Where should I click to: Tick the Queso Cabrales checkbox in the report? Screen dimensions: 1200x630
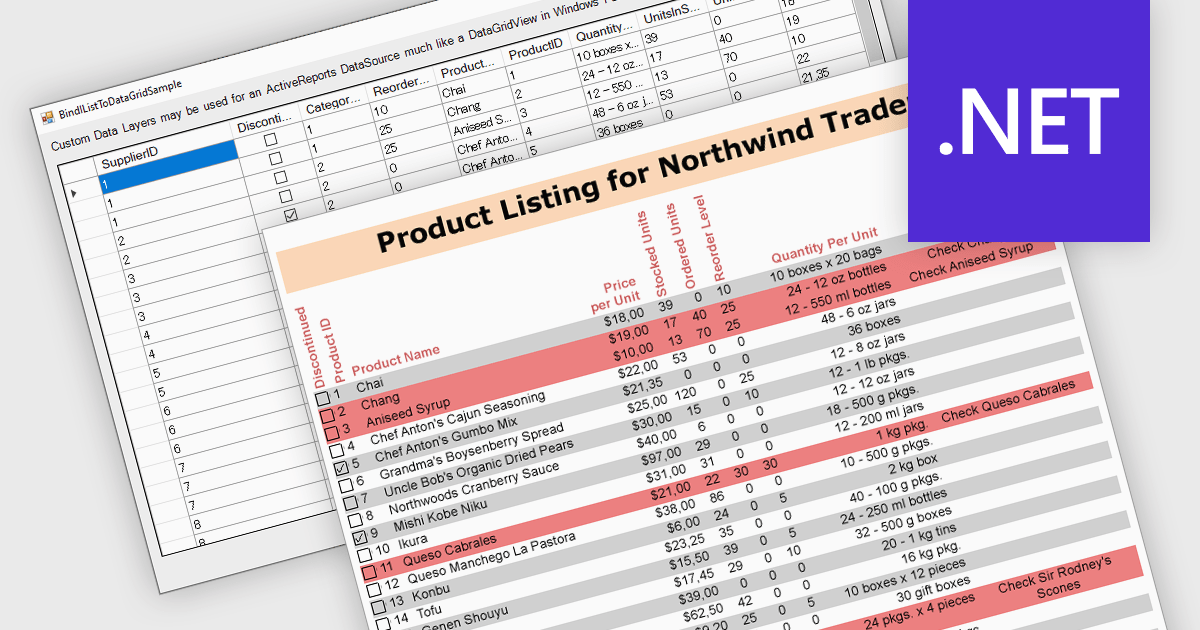coord(369,572)
